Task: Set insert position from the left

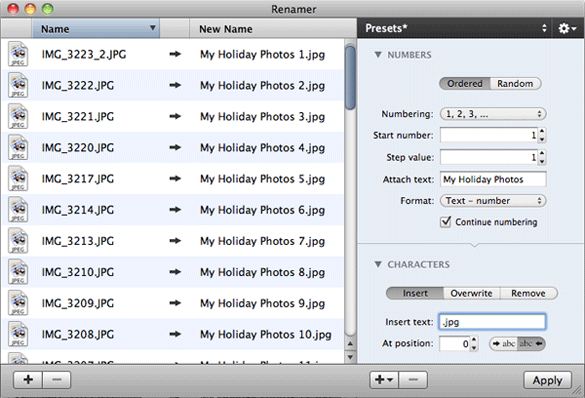Action: [x=503, y=344]
